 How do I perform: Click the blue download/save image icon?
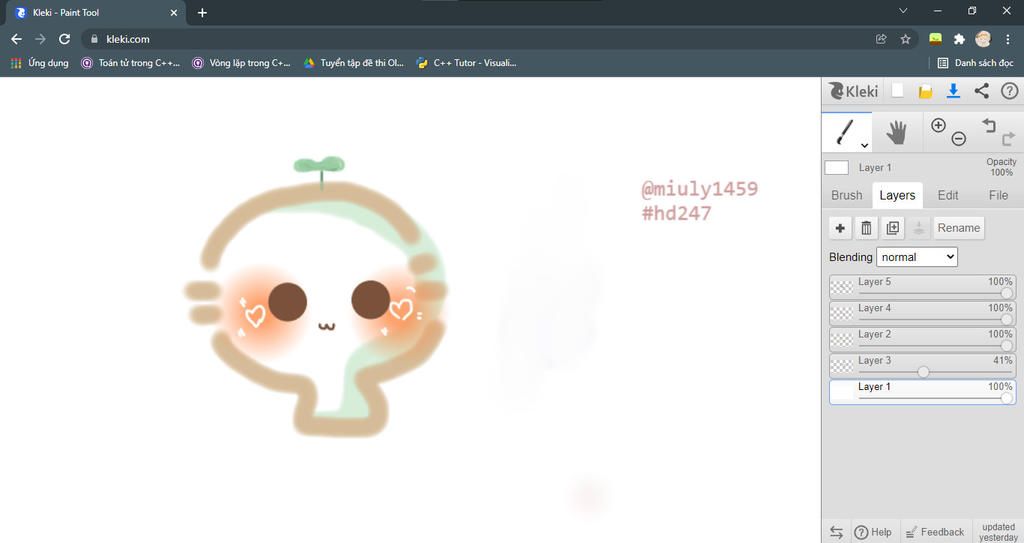click(953, 91)
